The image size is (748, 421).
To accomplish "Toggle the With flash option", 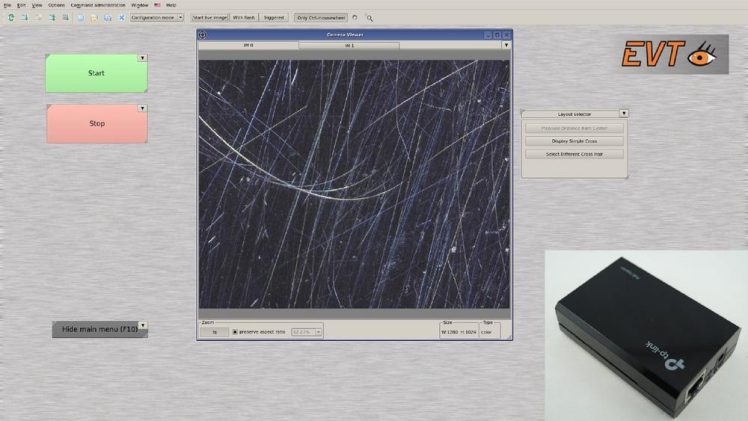I will tap(244, 17).
